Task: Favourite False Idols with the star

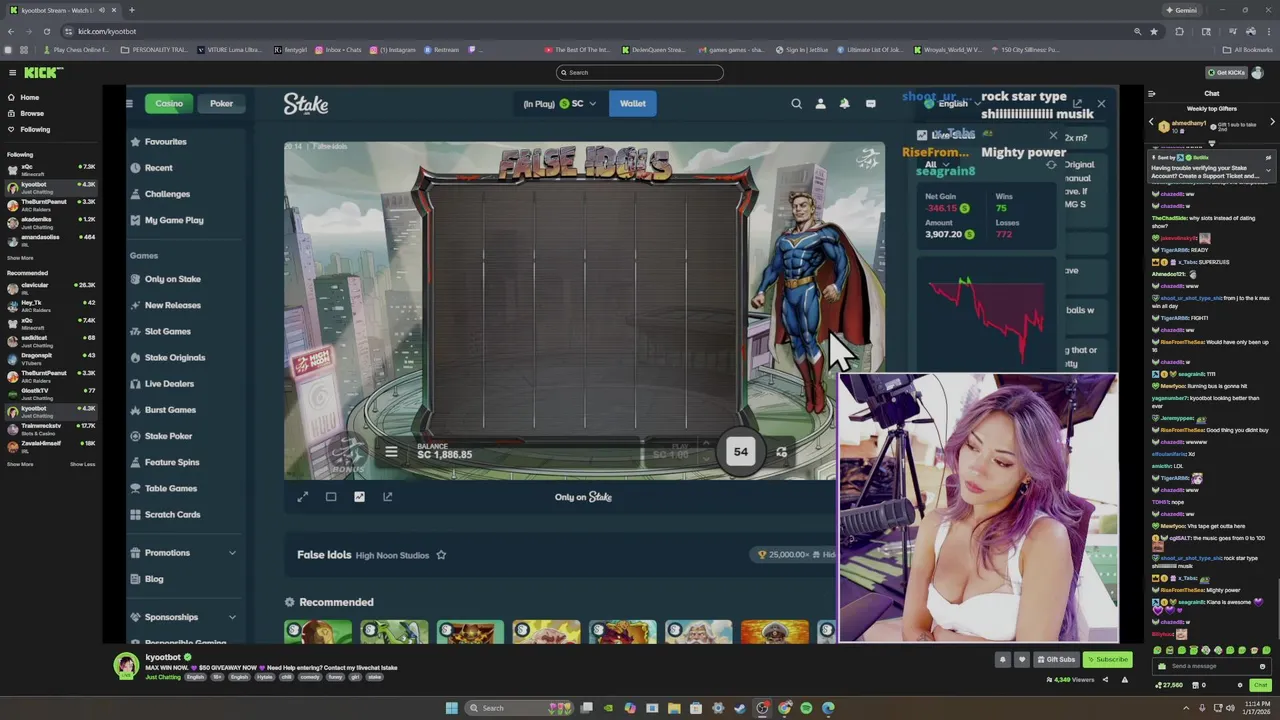Action: 441,555
